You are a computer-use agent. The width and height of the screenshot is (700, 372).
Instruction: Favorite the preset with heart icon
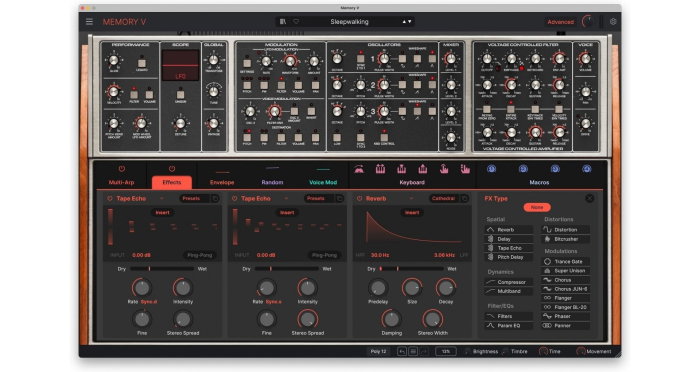(296, 21)
